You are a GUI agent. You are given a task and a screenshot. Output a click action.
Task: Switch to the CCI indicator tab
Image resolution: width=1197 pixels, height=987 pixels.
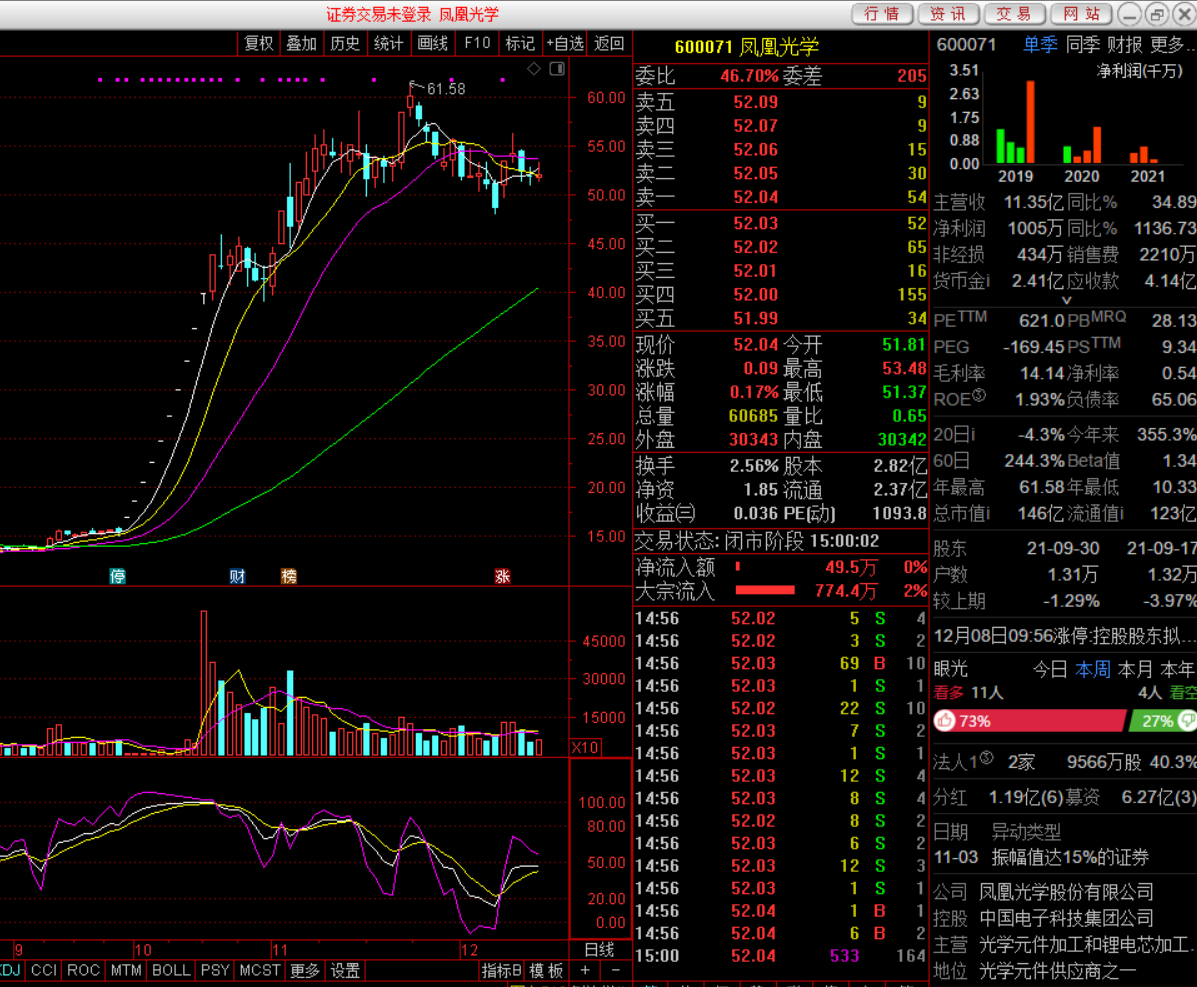[x=44, y=970]
